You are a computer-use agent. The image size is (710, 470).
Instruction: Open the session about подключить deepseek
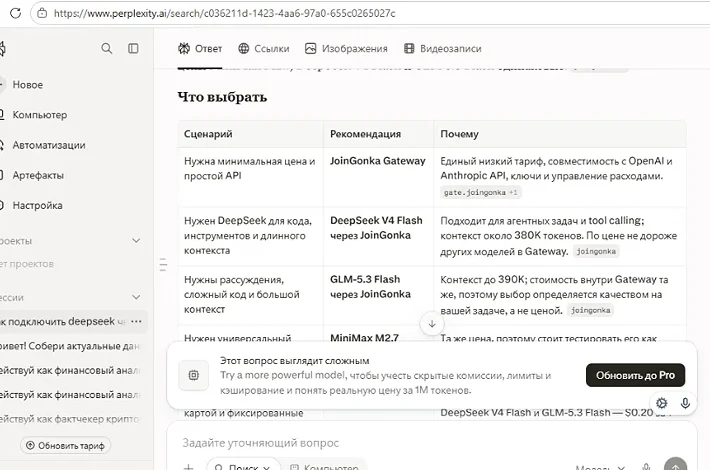pos(61,321)
